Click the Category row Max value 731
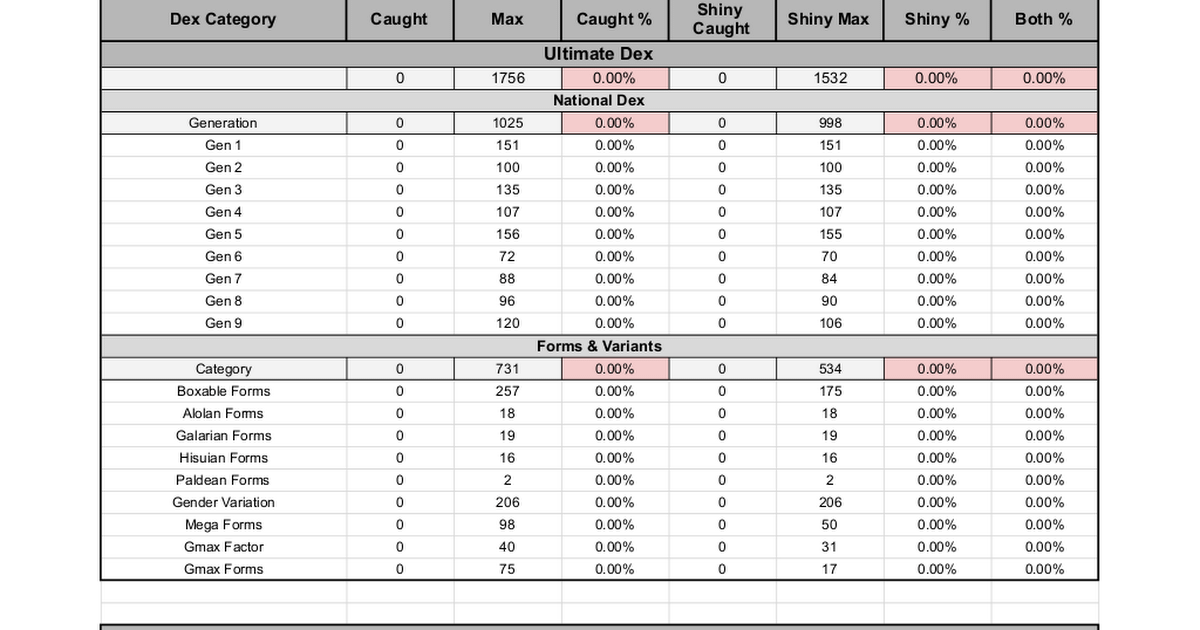 pos(508,369)
